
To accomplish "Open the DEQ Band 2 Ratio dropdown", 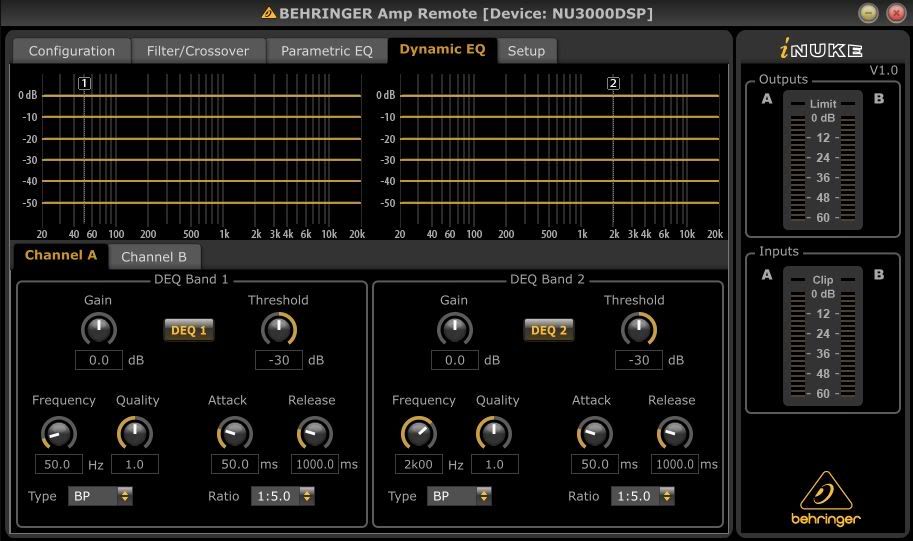I will pos(643,496).
